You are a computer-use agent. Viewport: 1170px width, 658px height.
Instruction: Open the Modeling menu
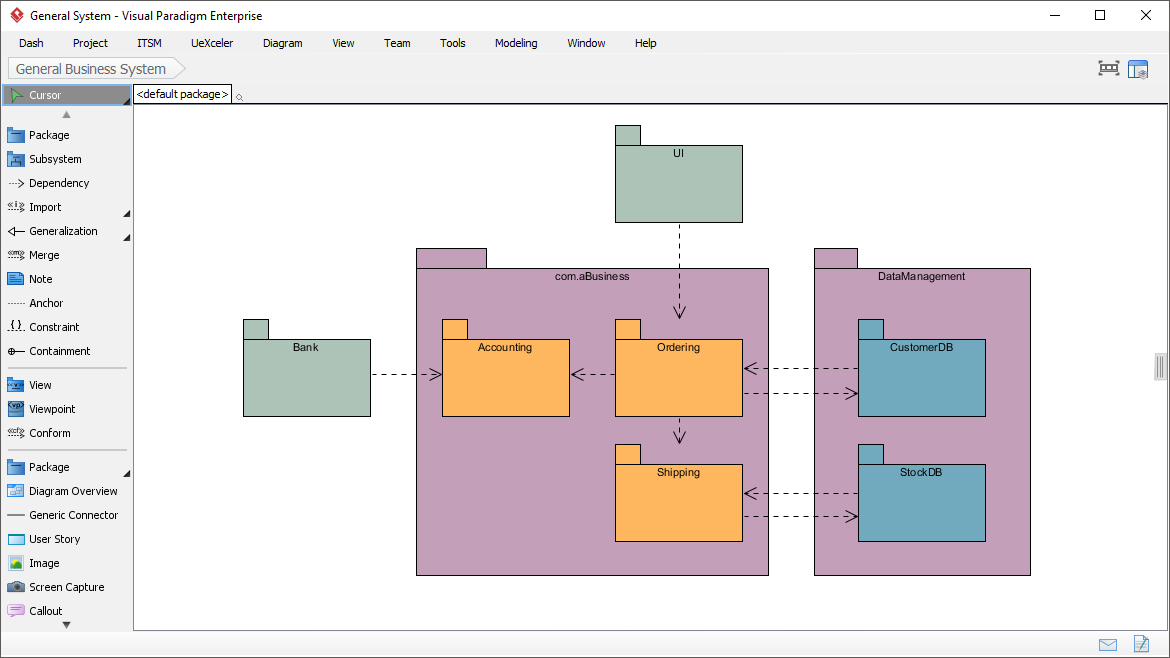pos(516,43)
